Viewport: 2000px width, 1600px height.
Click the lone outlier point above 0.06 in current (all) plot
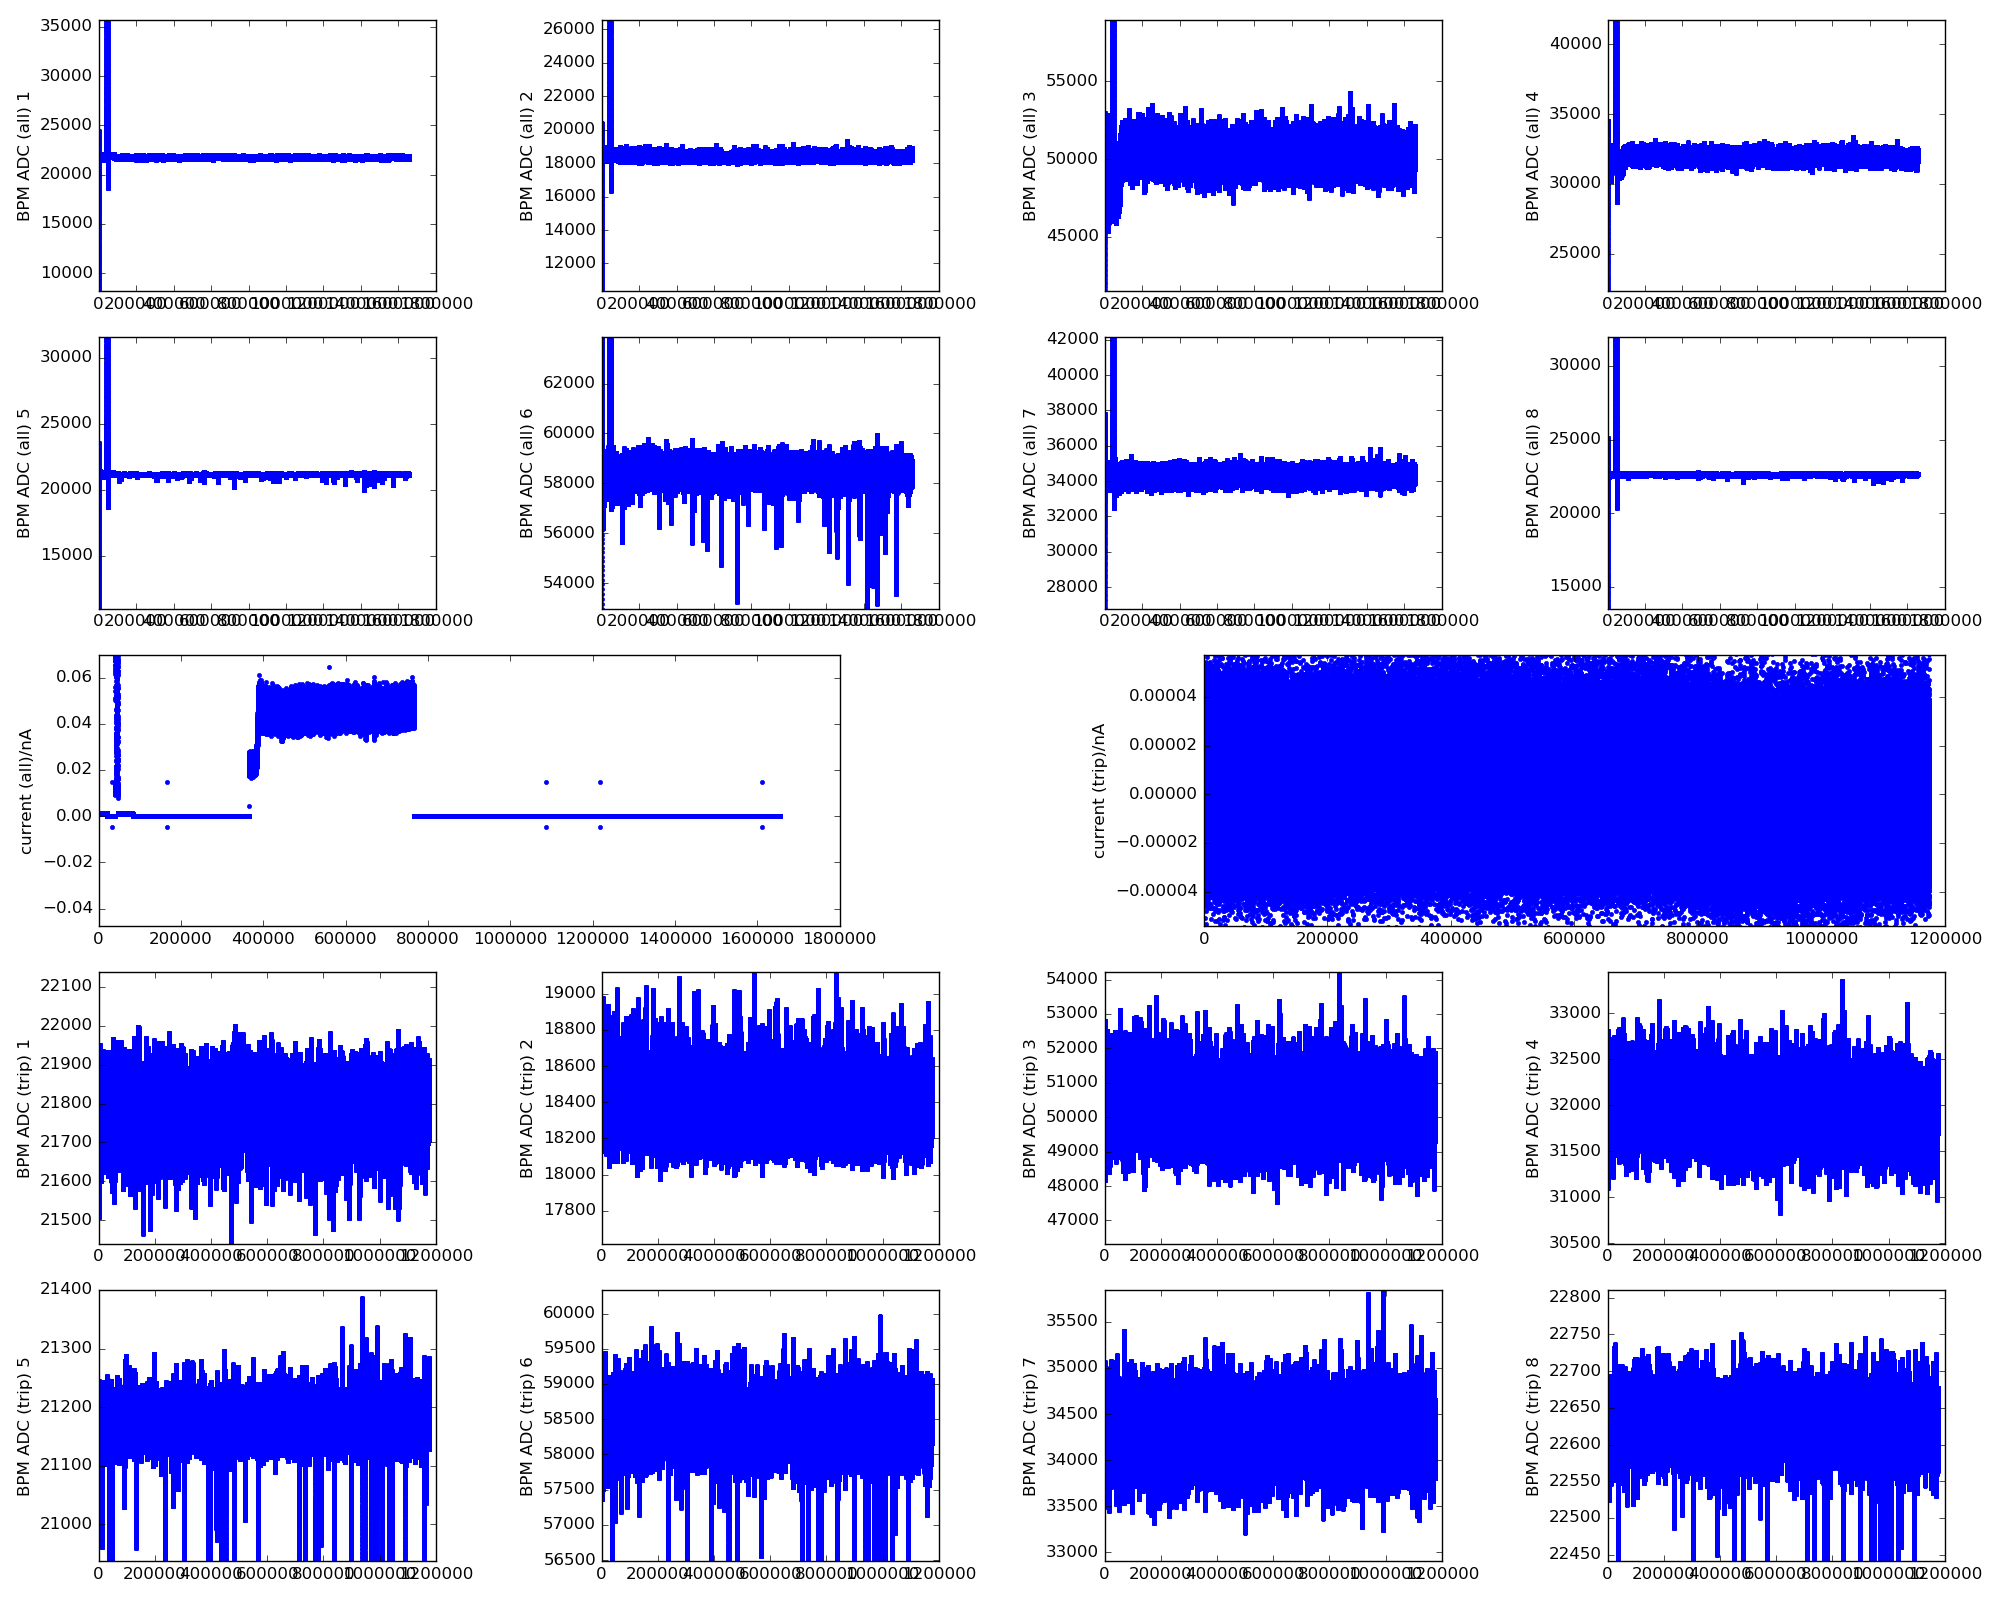click(x=329, y=667)
